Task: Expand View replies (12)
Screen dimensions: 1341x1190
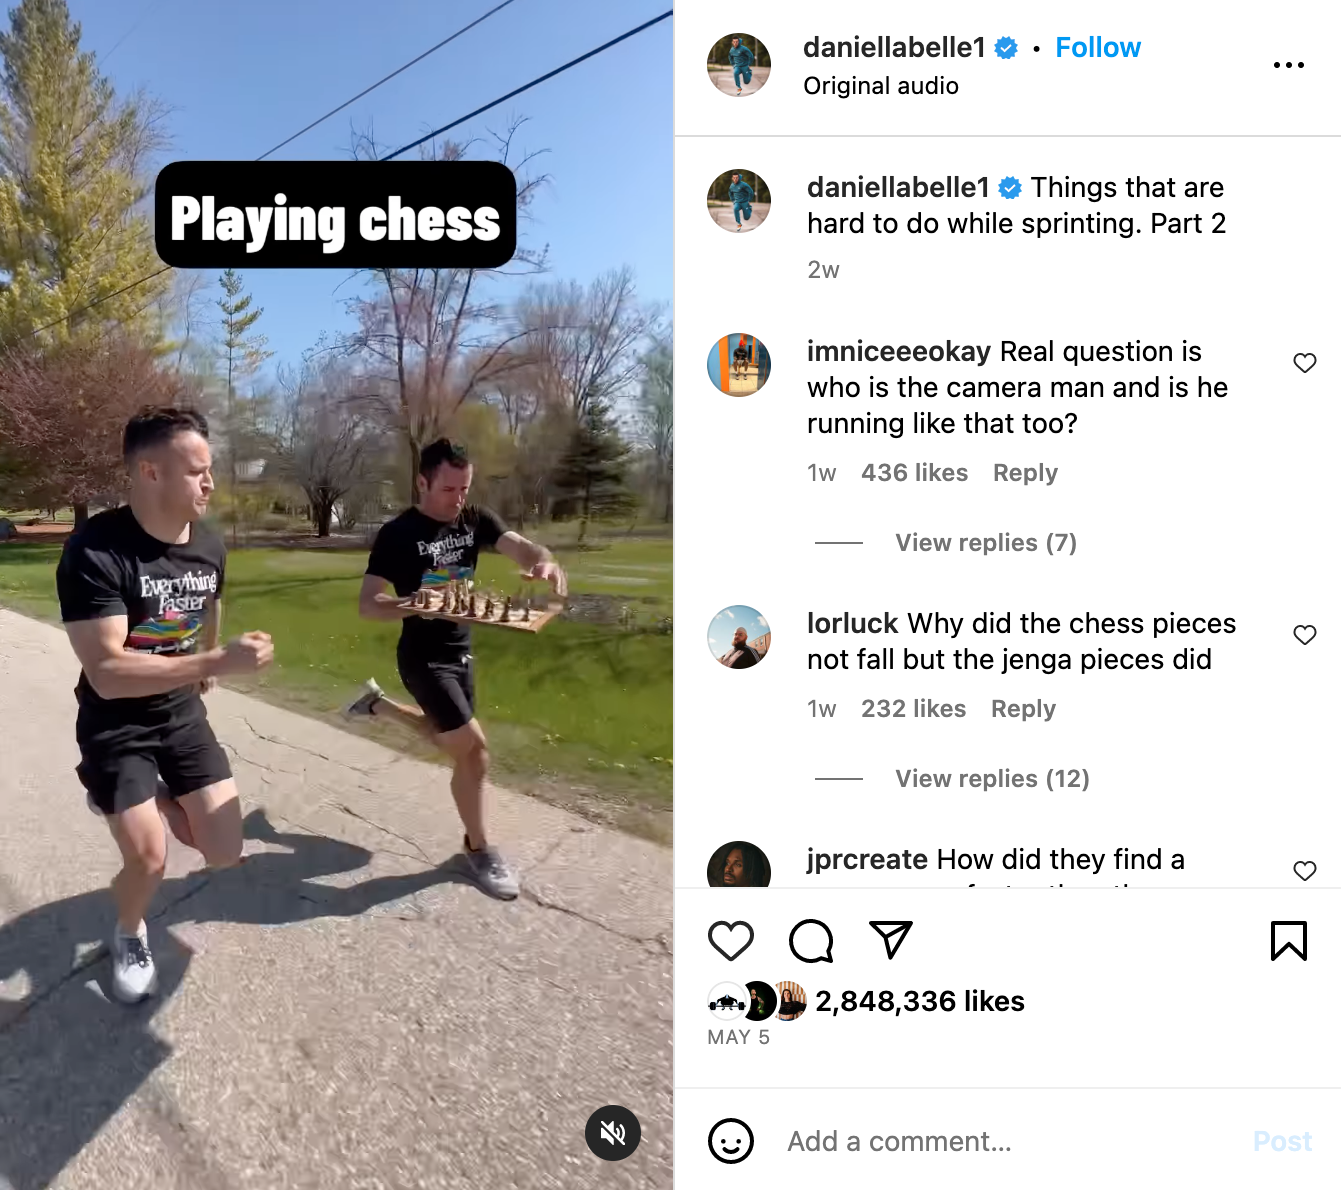Action: click(992, 779)
